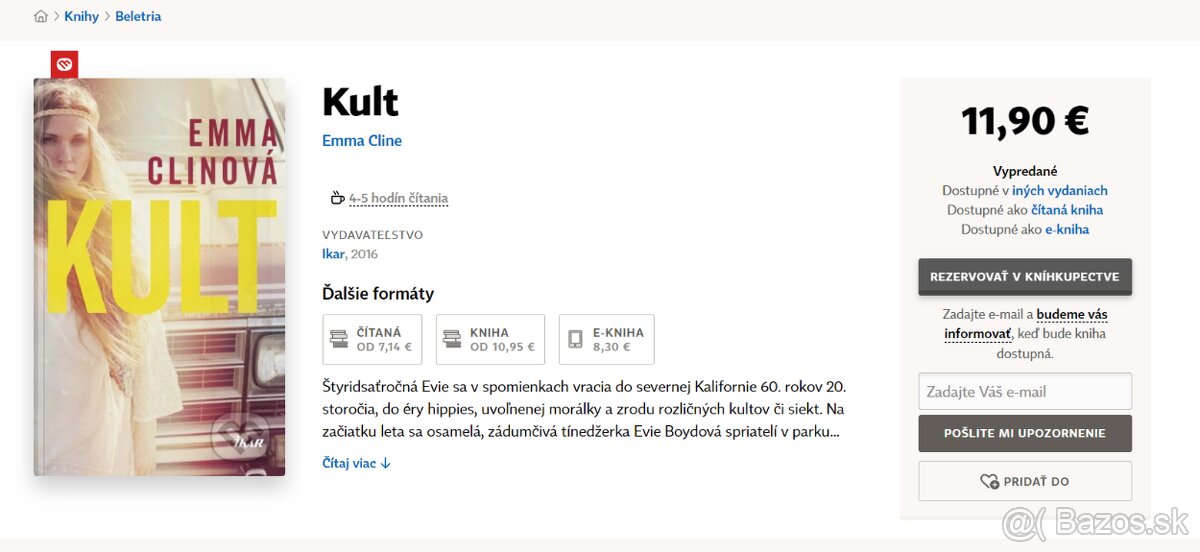This screenshot has height=552, width=1200.
Task: Open the Knihy breadcrumb link
Action: tap(82, 16)
